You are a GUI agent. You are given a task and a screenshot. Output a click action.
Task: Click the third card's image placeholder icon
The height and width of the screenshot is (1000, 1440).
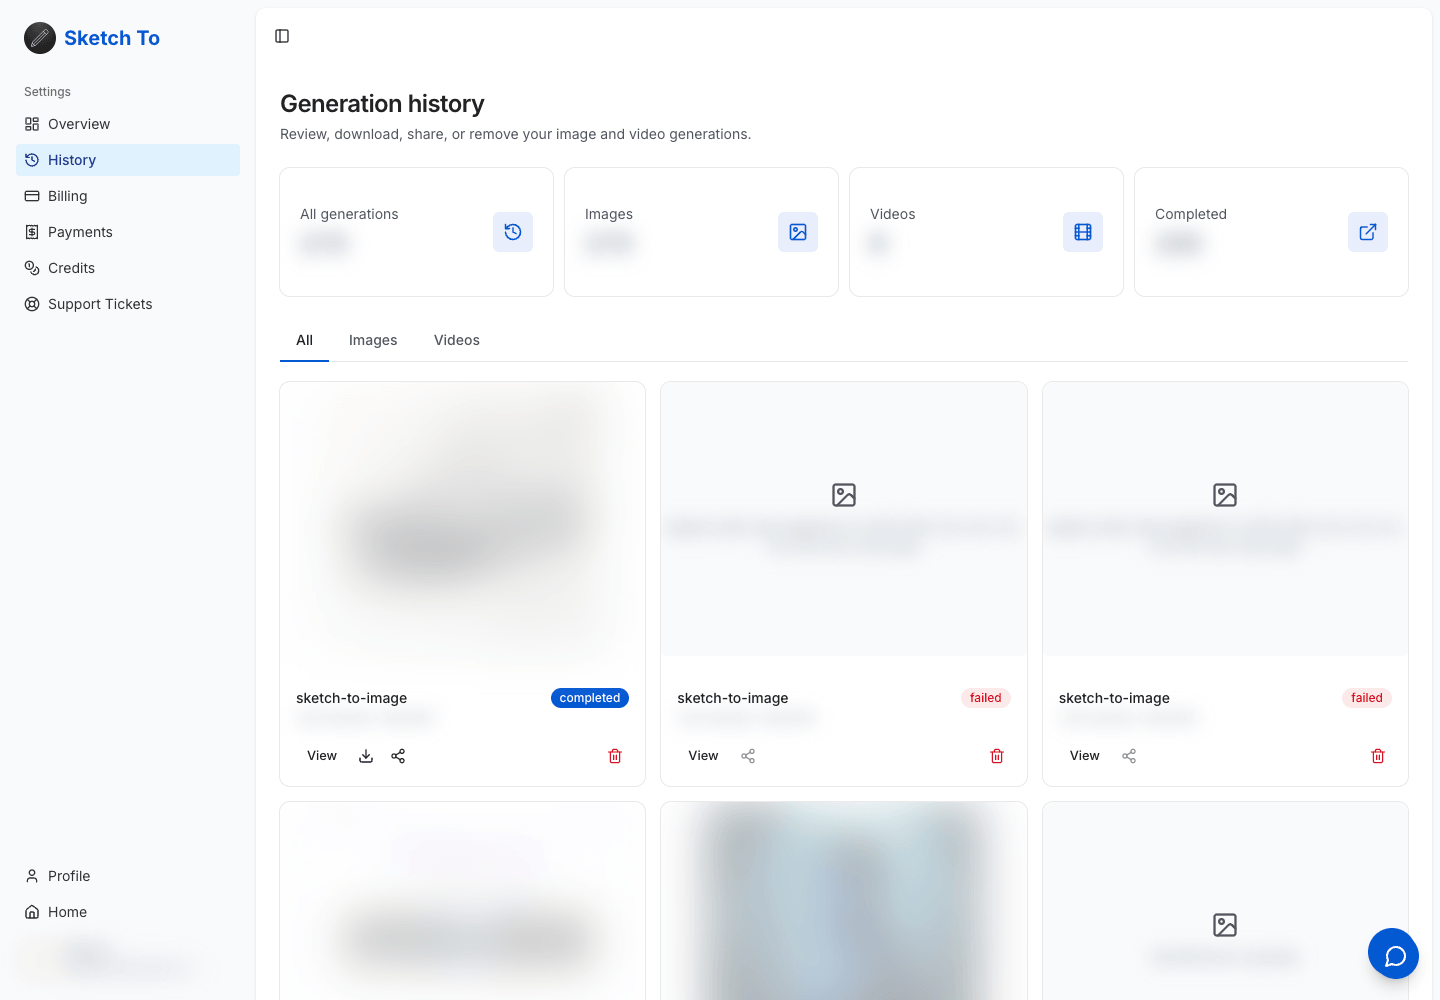click(x=1225, y=495)
